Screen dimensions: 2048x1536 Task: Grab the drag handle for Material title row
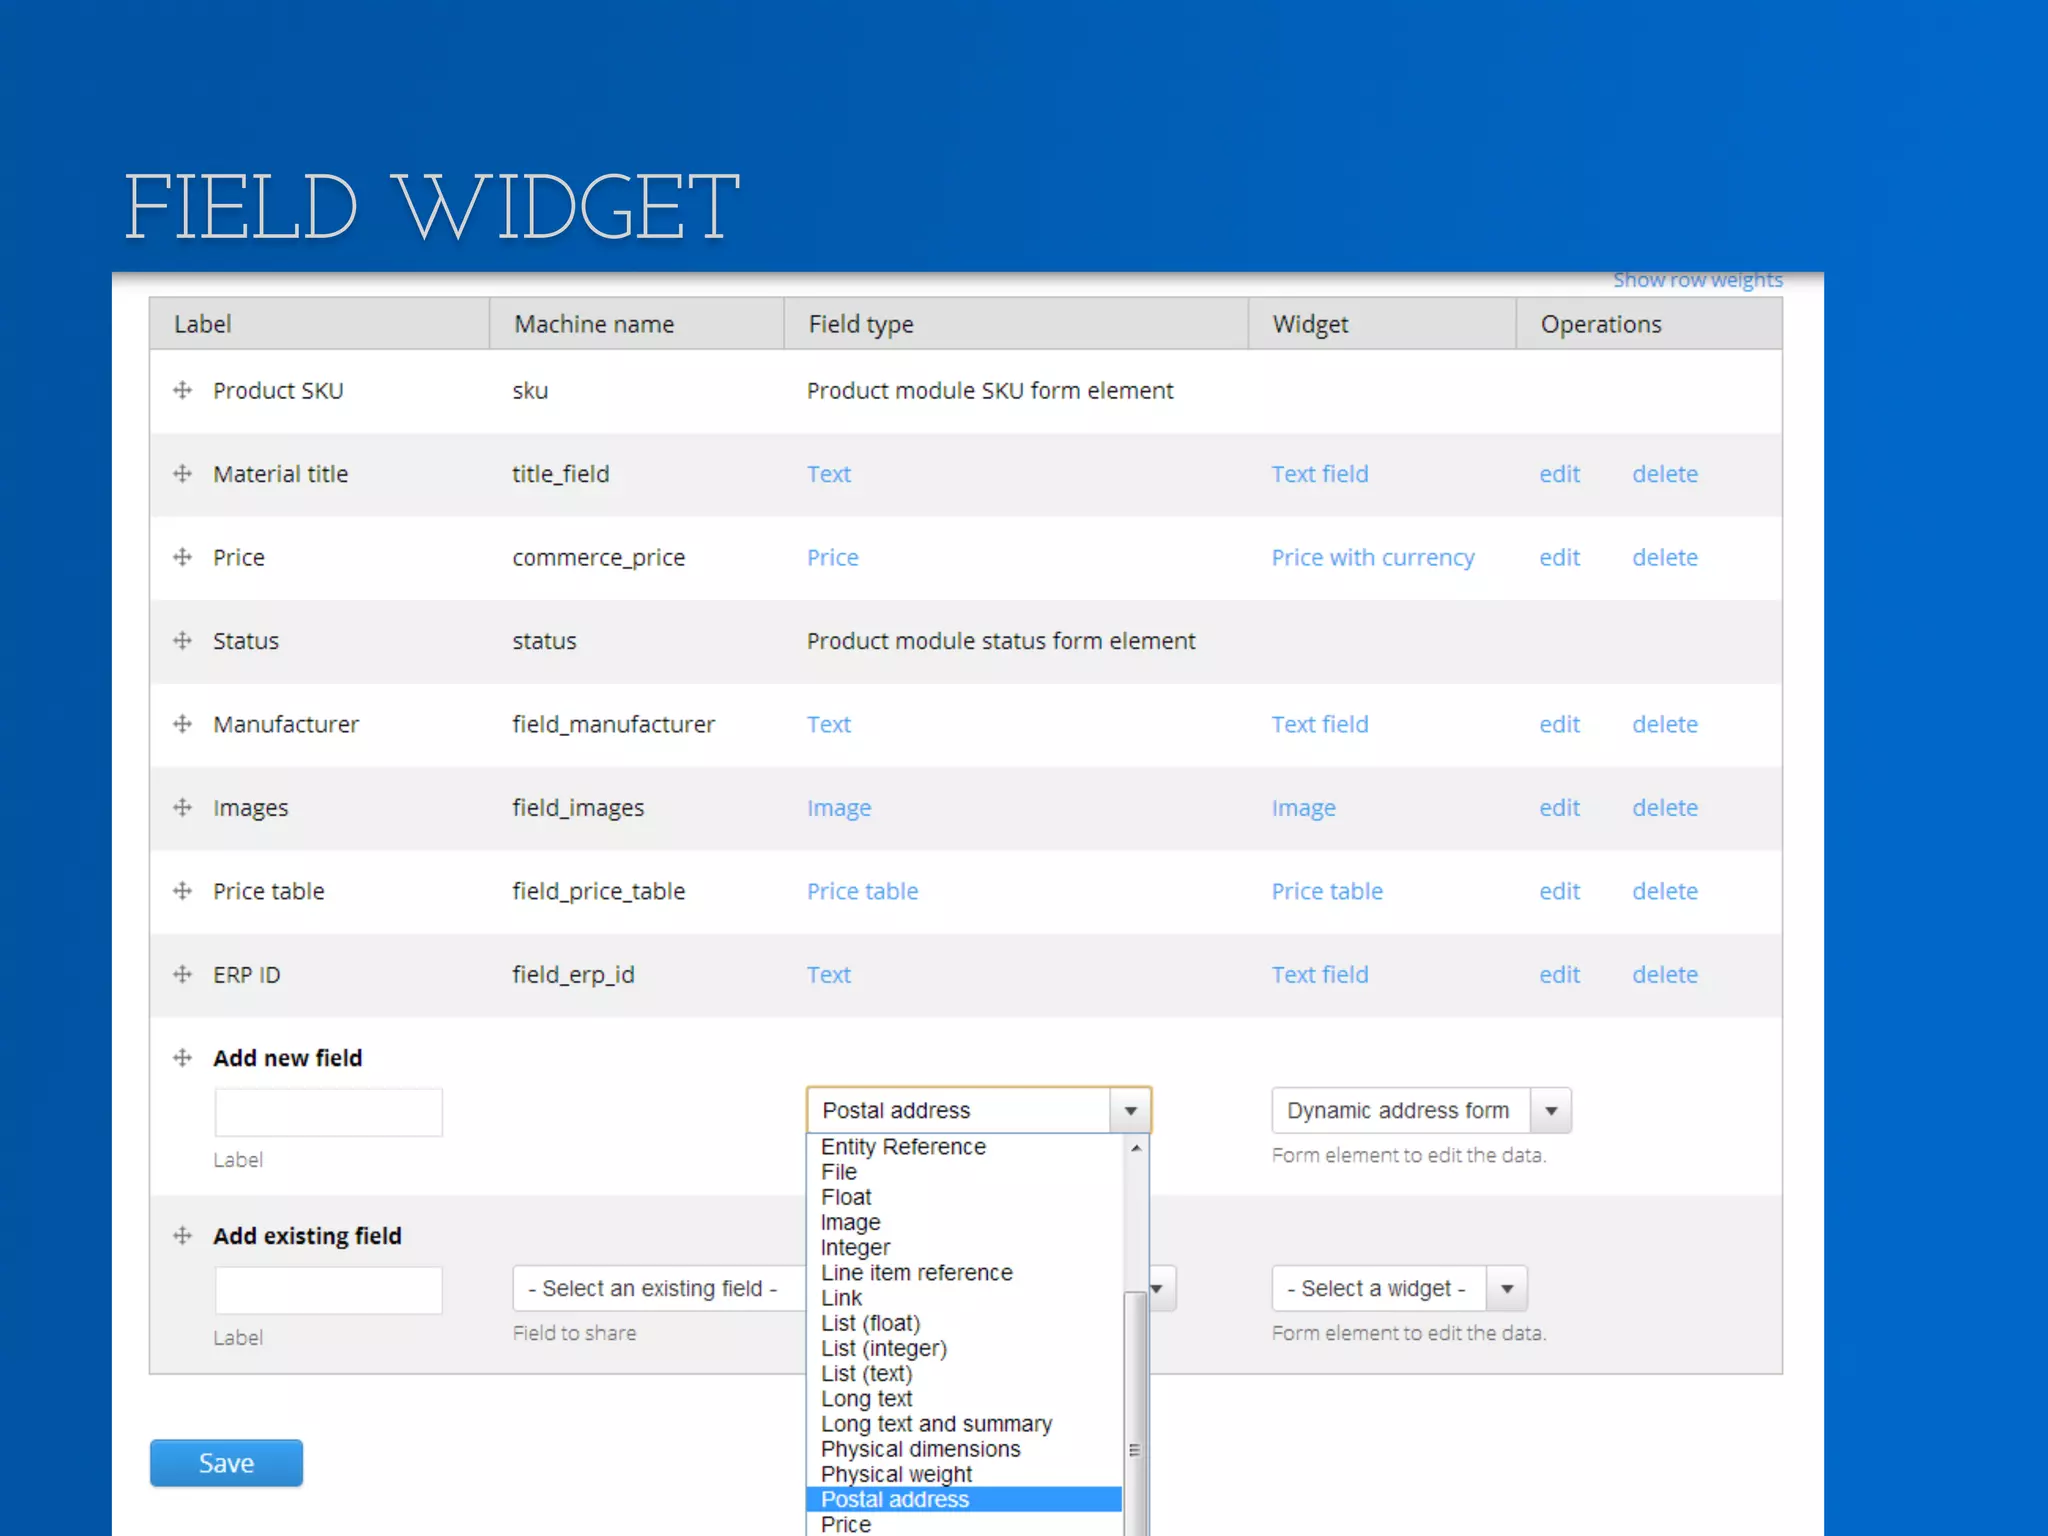click(182, 474)
